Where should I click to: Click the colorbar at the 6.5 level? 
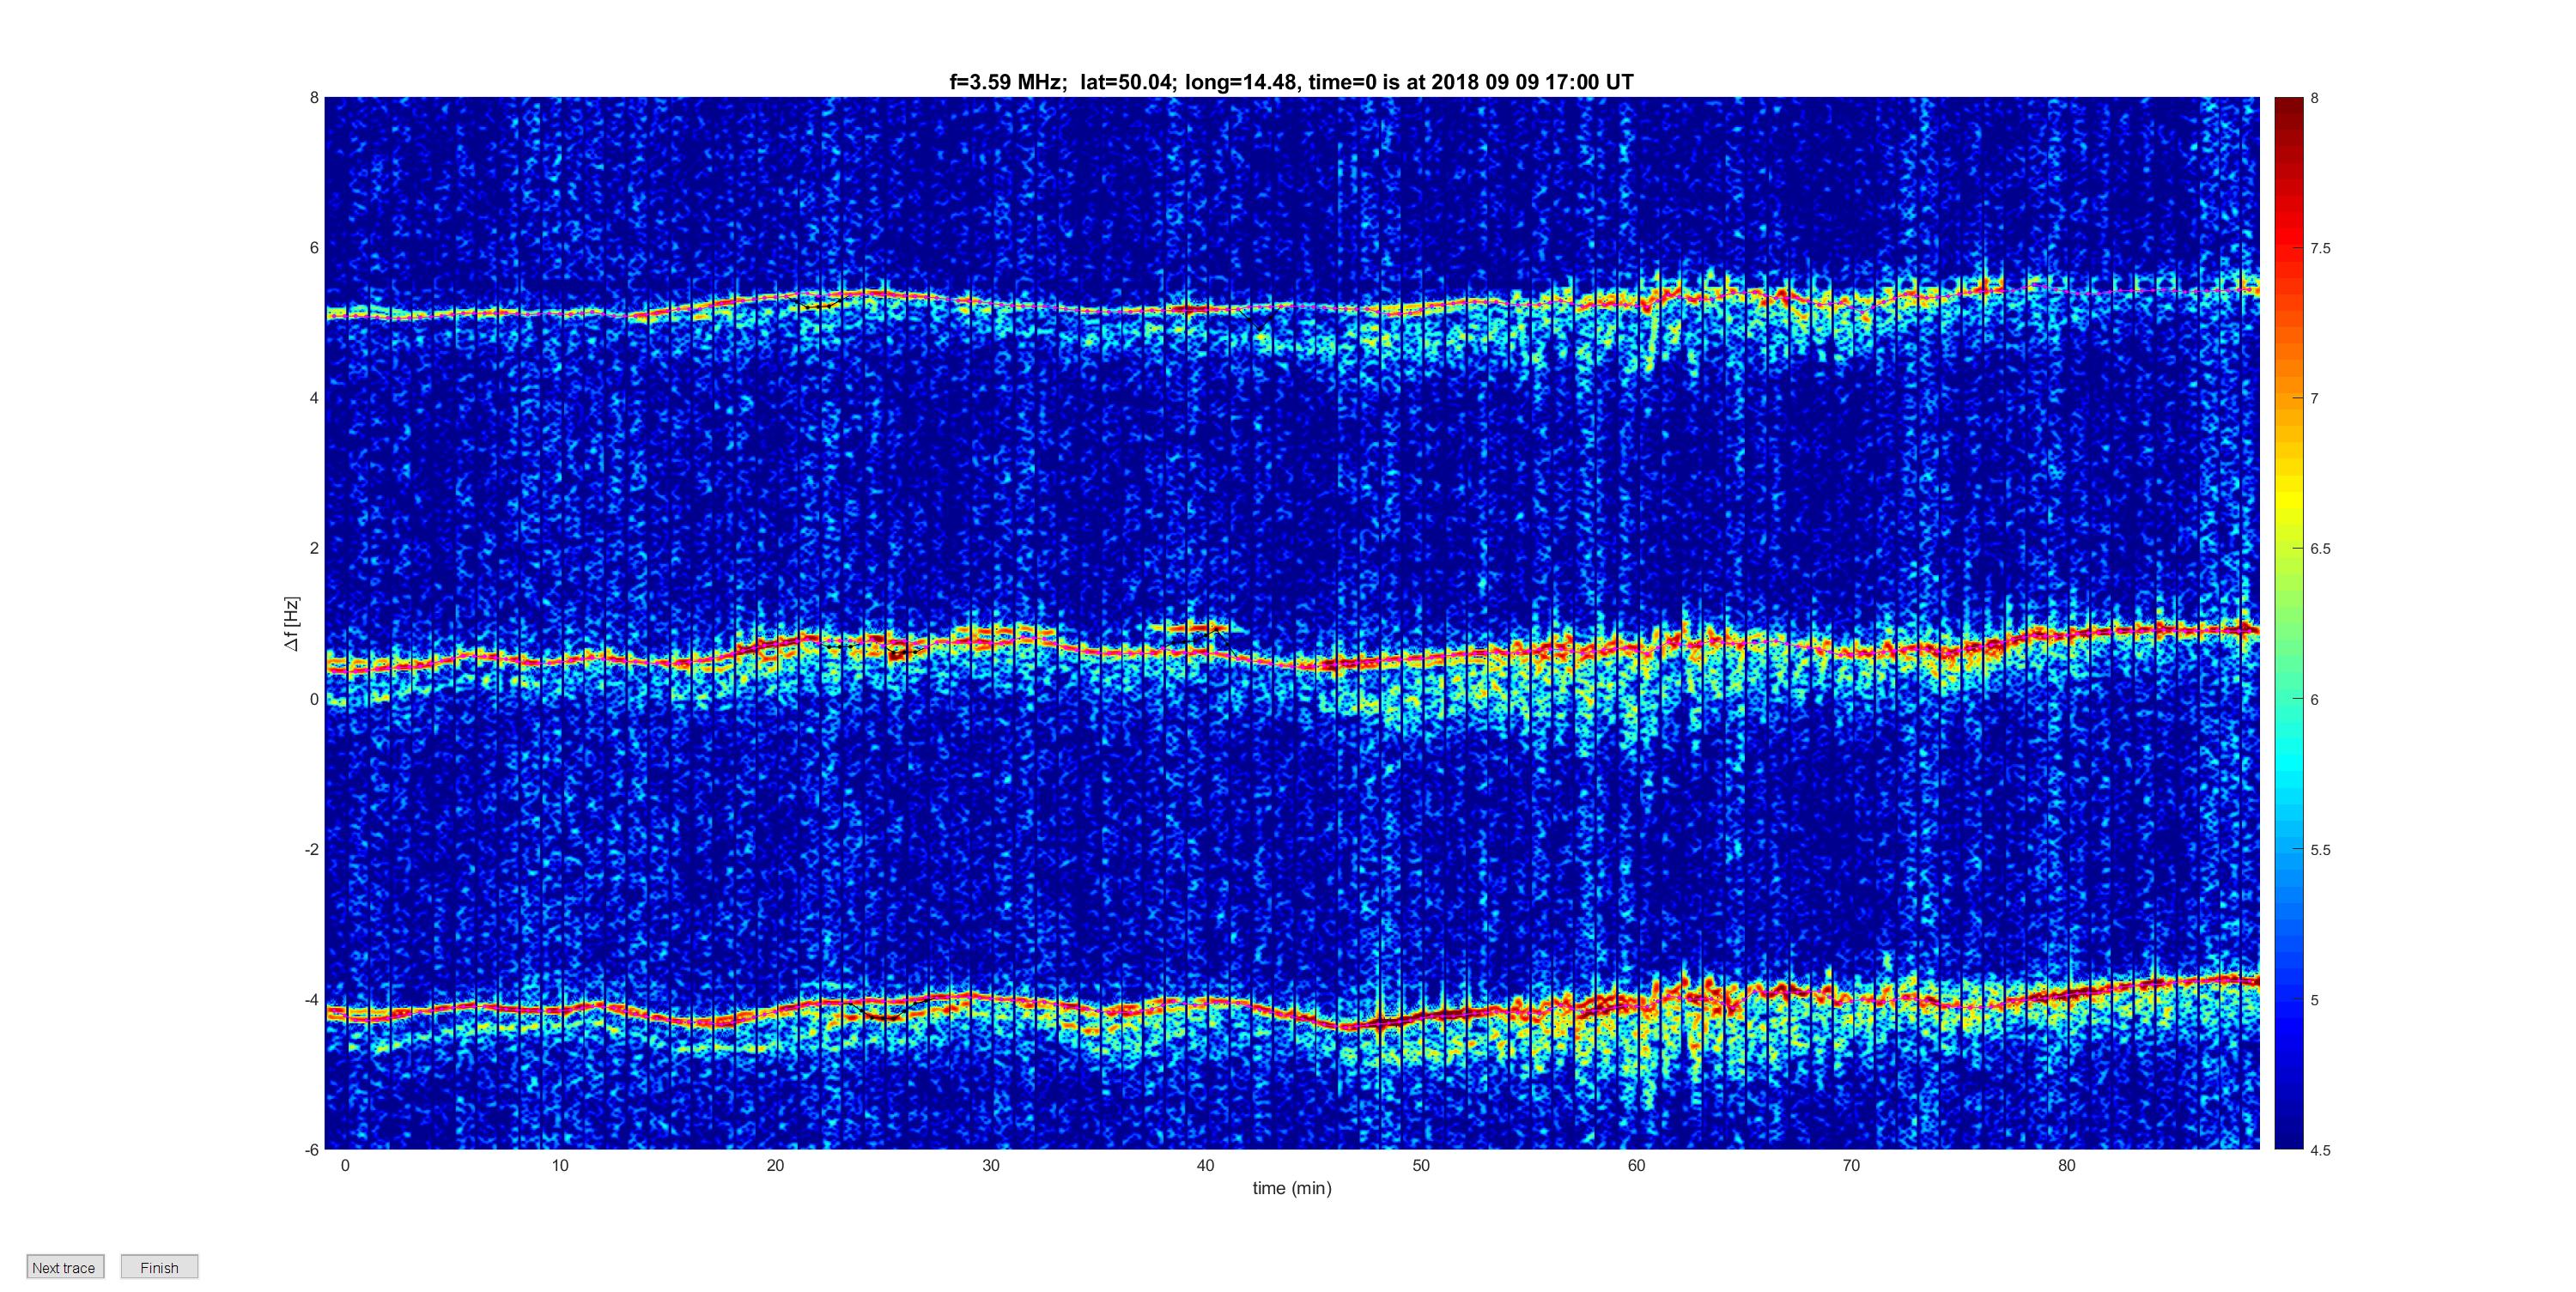[x=2289, y=548]
